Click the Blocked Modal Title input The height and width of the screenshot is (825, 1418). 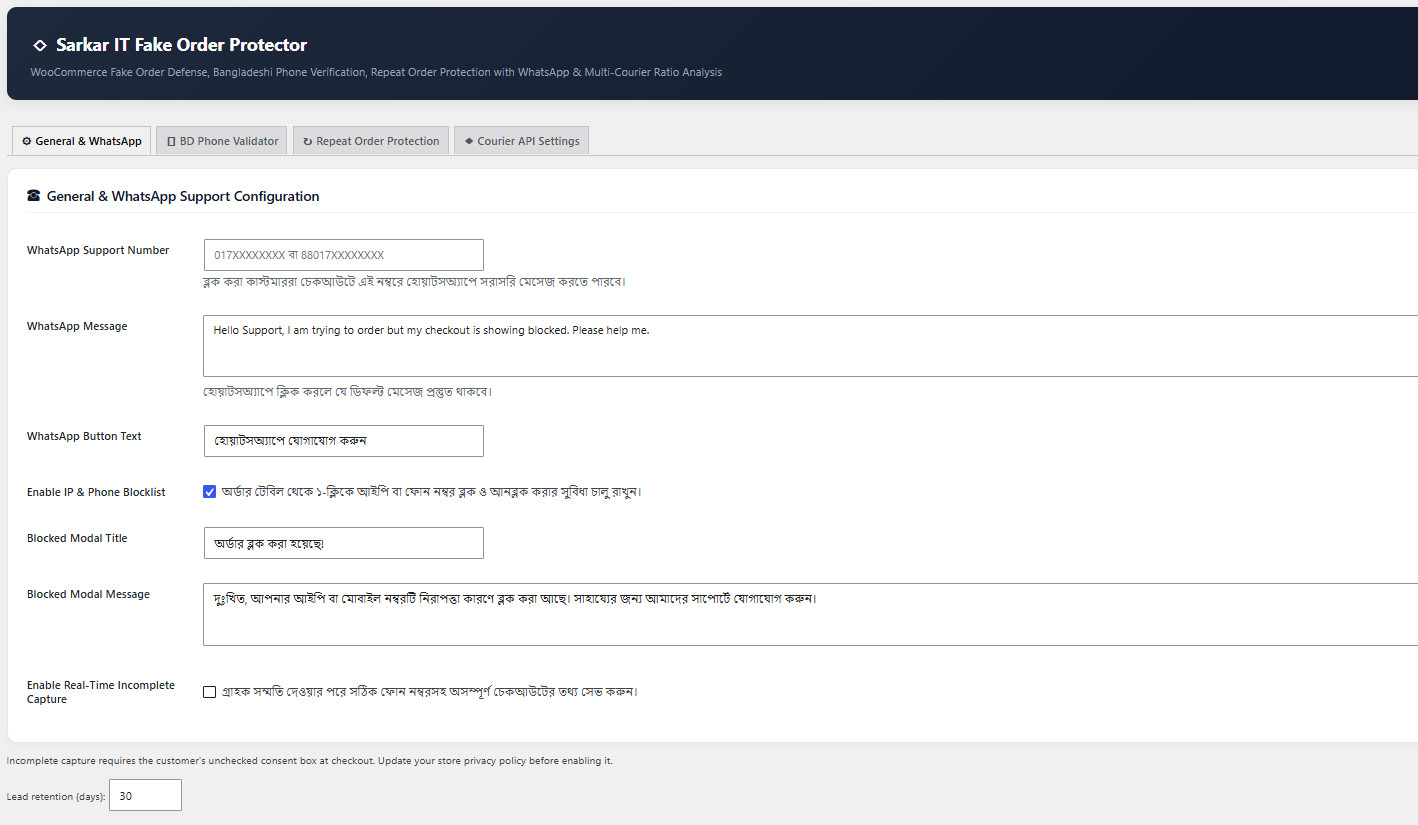[x=343, y=543]
